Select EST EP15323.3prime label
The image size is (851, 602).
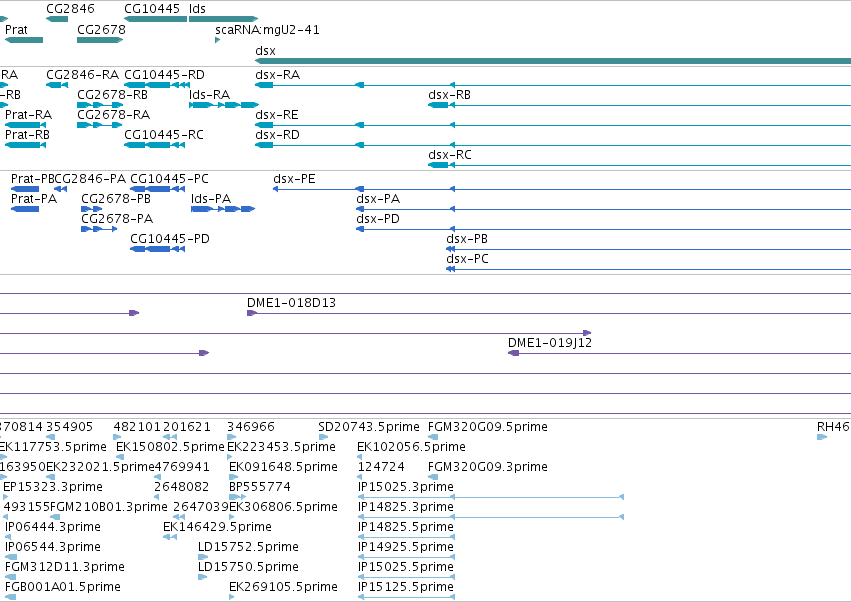pyautogui.click(x=53, y=487)
